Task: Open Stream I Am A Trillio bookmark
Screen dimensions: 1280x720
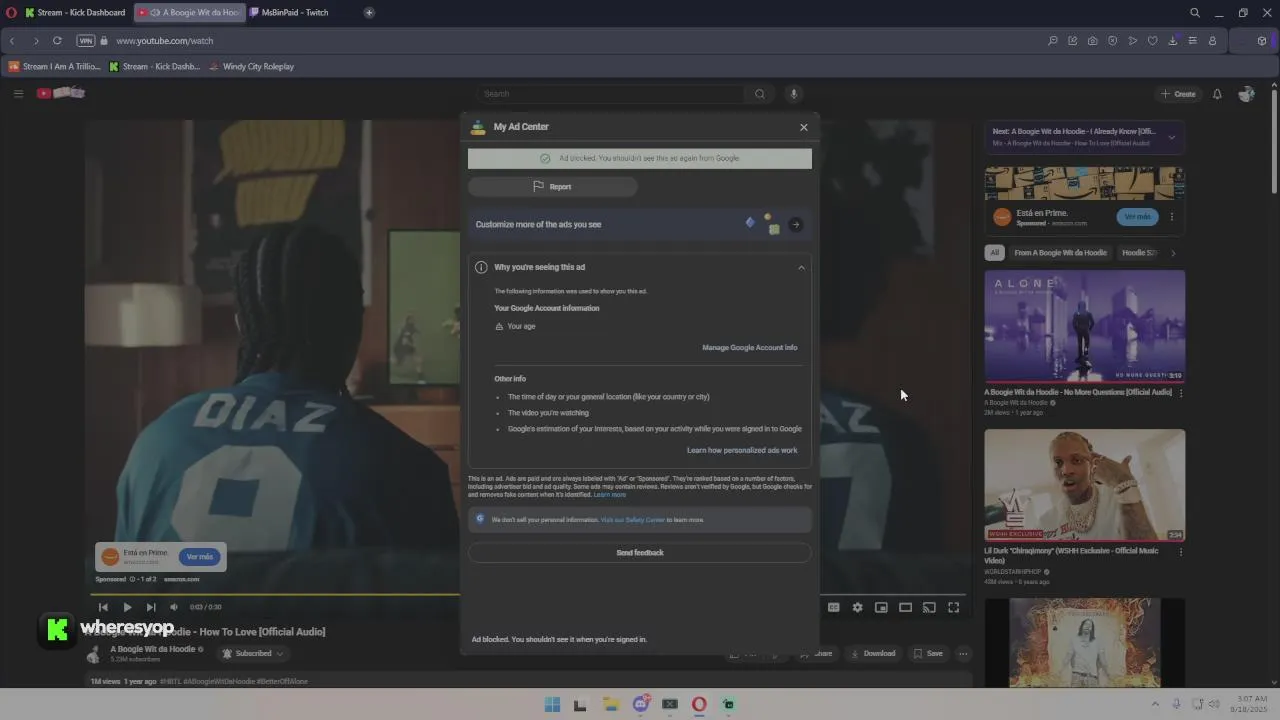Action: pos(54,67)
